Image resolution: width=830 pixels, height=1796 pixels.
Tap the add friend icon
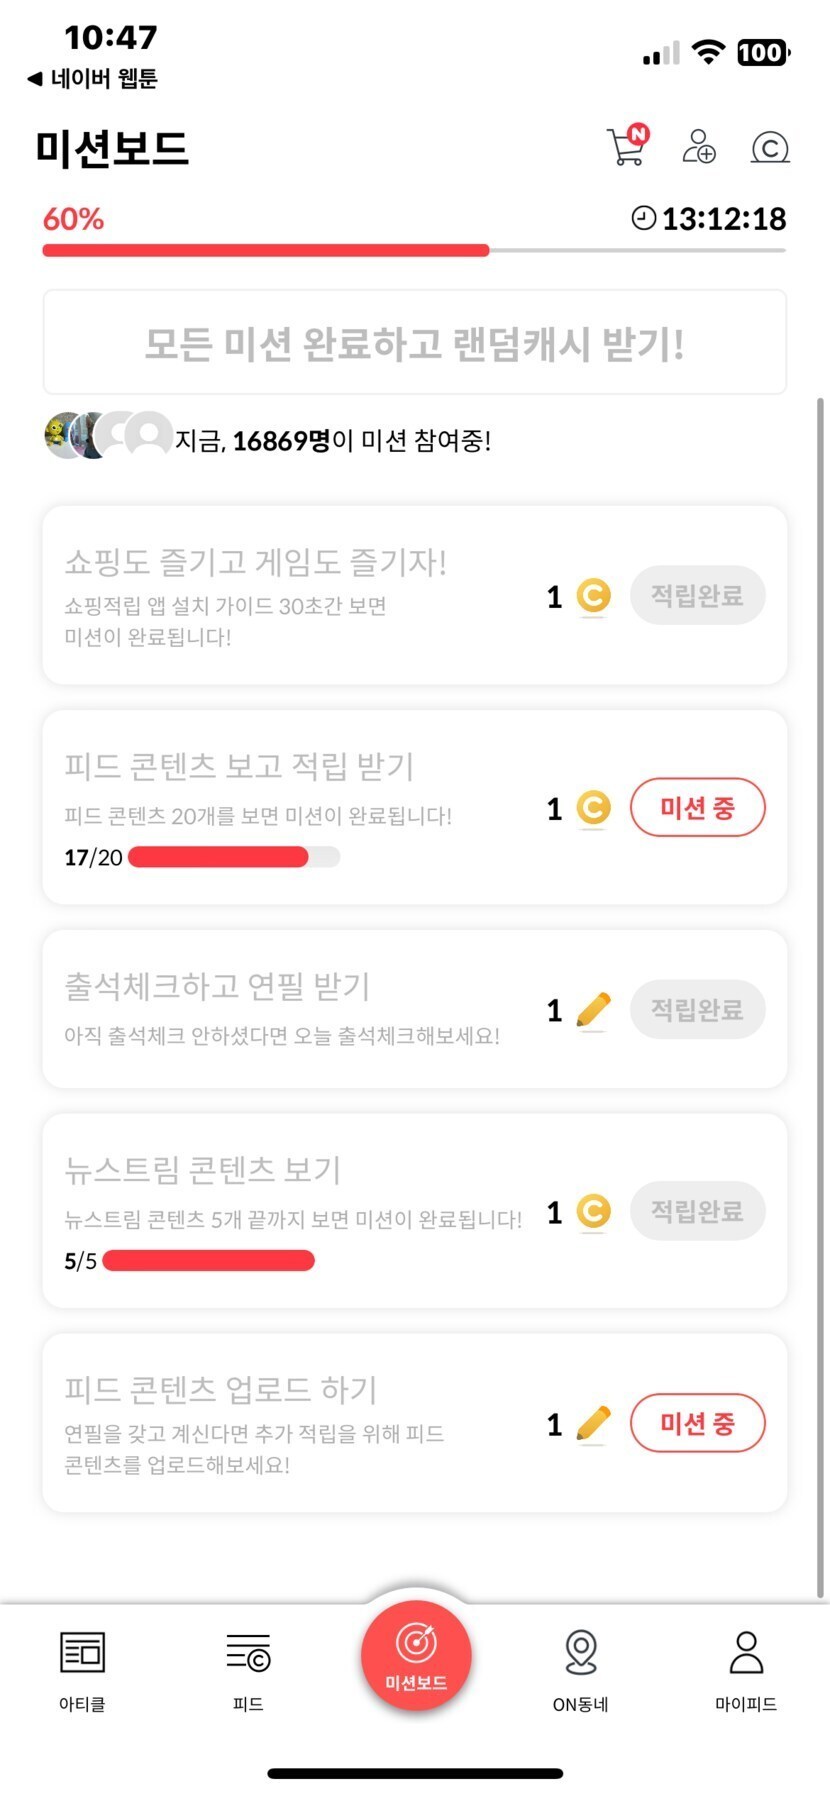coord(698,147)
